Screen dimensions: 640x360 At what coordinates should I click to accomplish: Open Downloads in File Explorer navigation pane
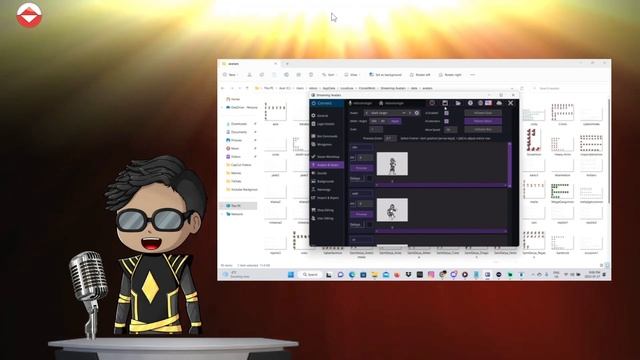[237, 124]
